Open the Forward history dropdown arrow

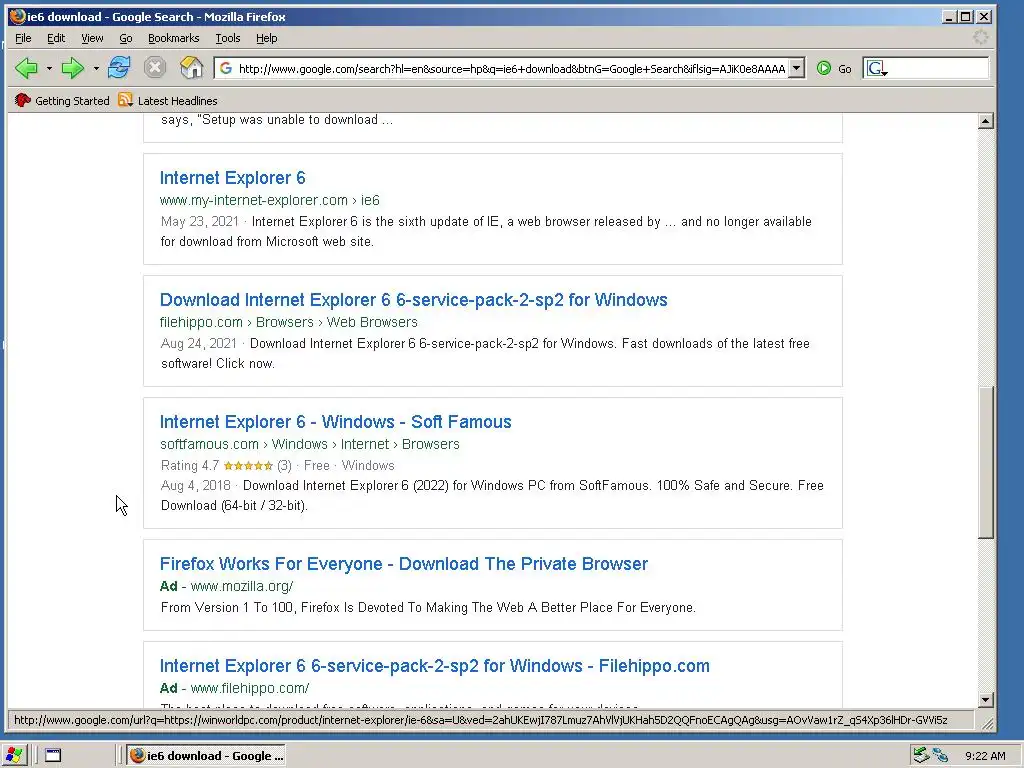(96, 68)
